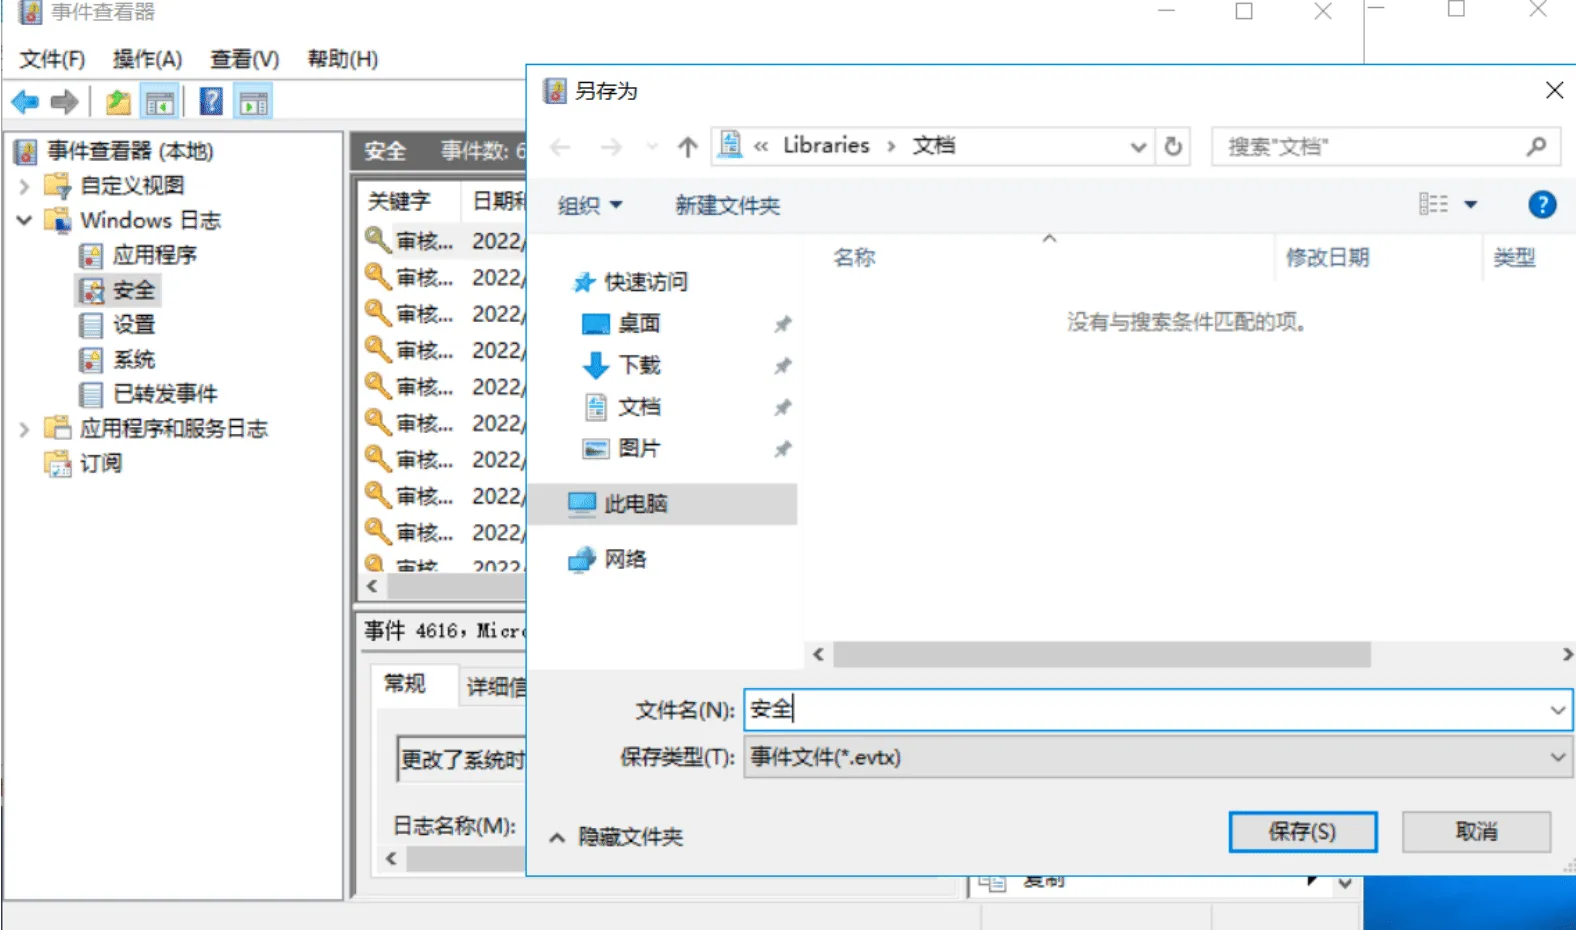The height and width of the screenshot is (930, 1576).
Task: Click 新建文件夹 to create a folder
Action: point(727,206)
